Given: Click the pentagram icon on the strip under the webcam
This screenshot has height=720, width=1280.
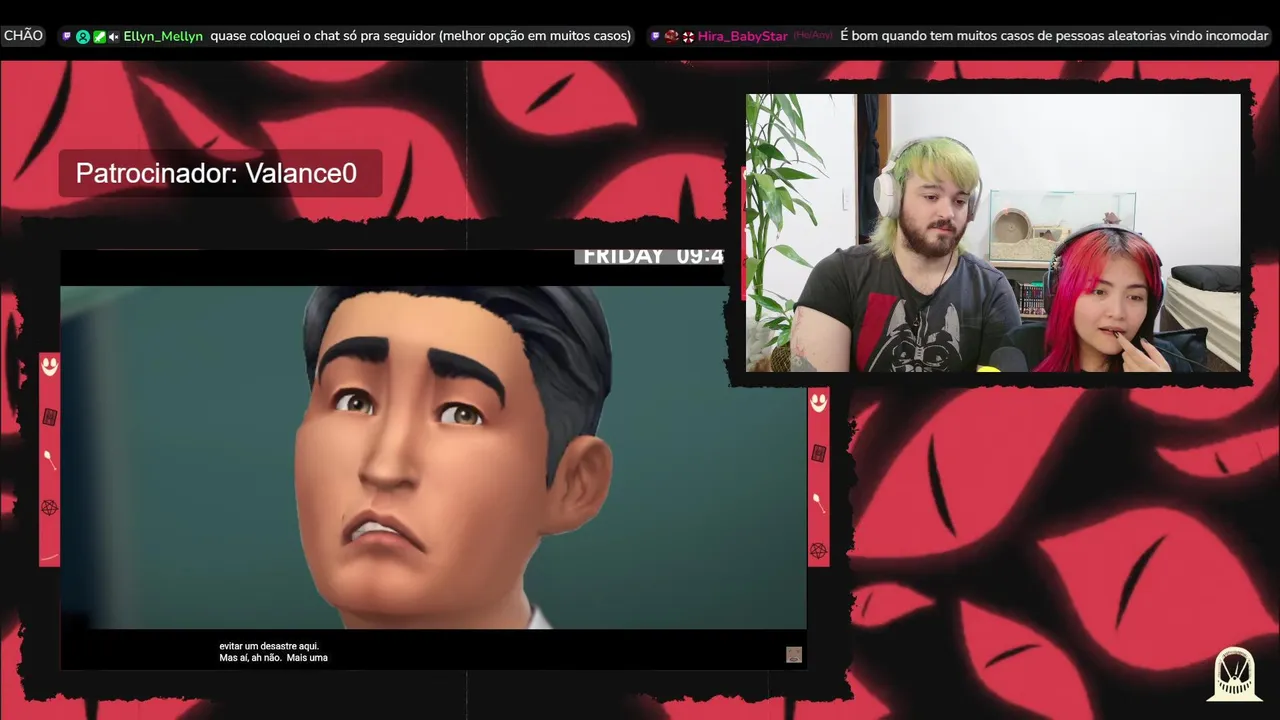Looking at the screenshot, I should pos(818,549).
